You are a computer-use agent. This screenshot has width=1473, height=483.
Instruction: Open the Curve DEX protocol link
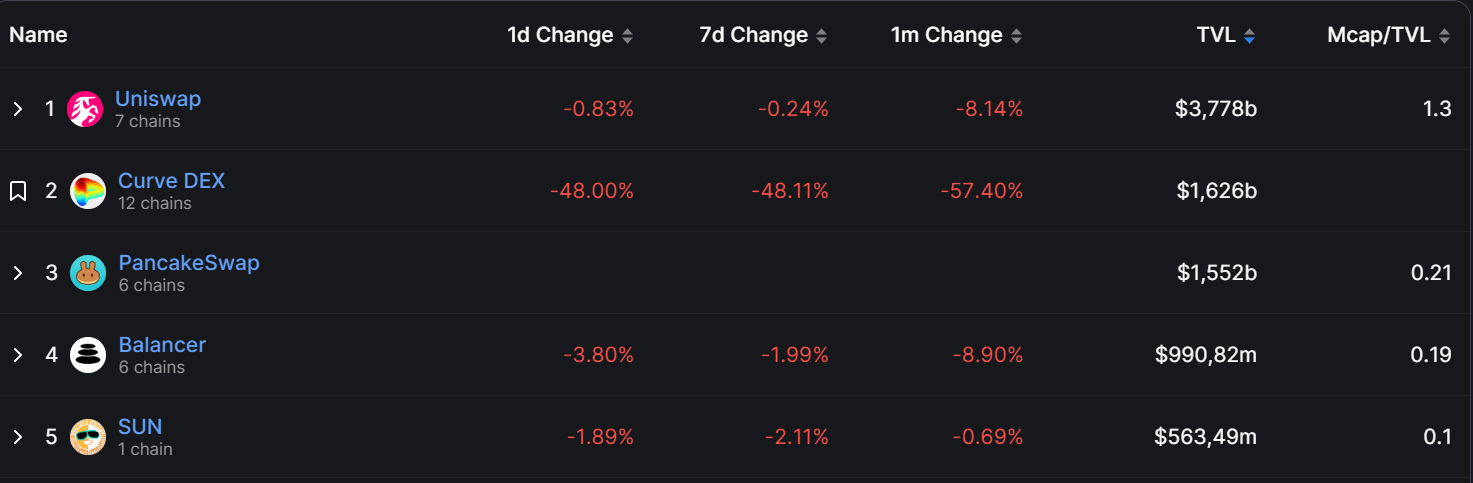coord(172,181)
